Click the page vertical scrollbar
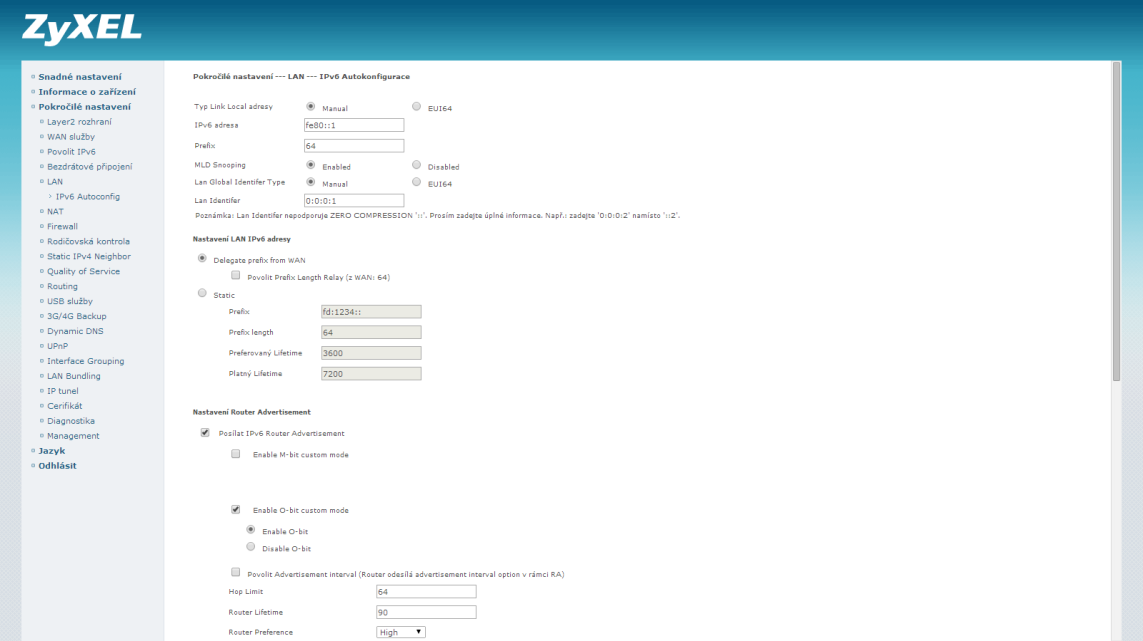 (x=1116, y=221)
